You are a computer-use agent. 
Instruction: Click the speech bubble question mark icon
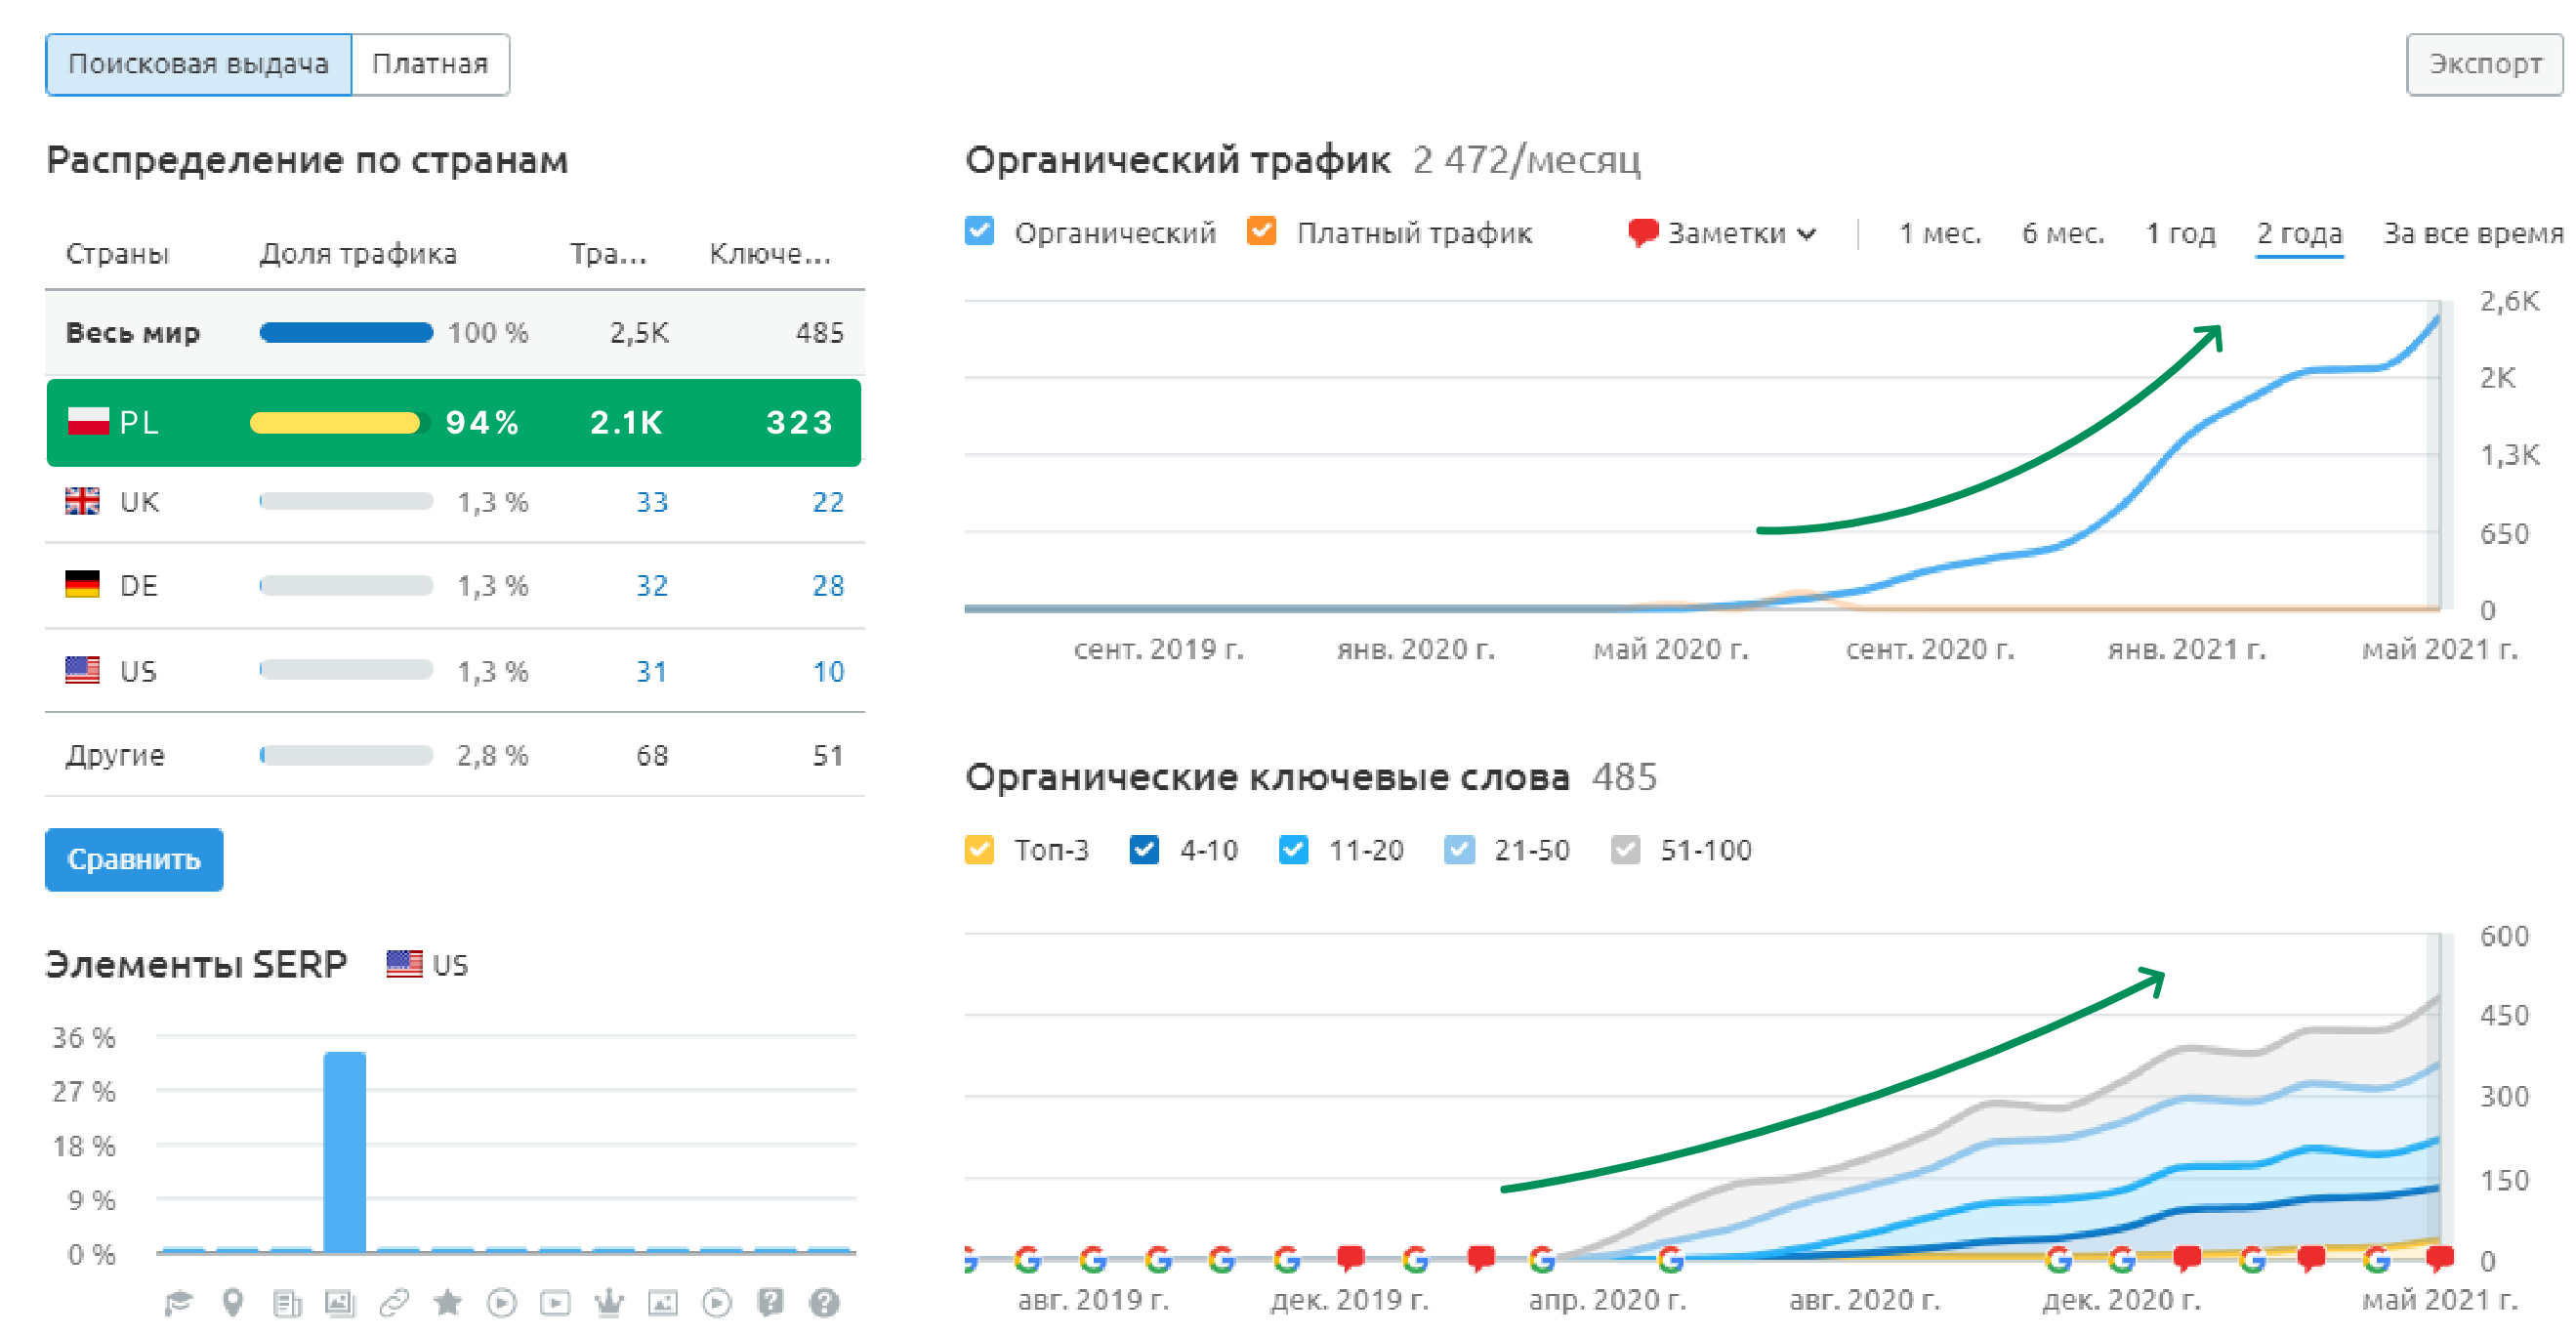click(770, 1302)
